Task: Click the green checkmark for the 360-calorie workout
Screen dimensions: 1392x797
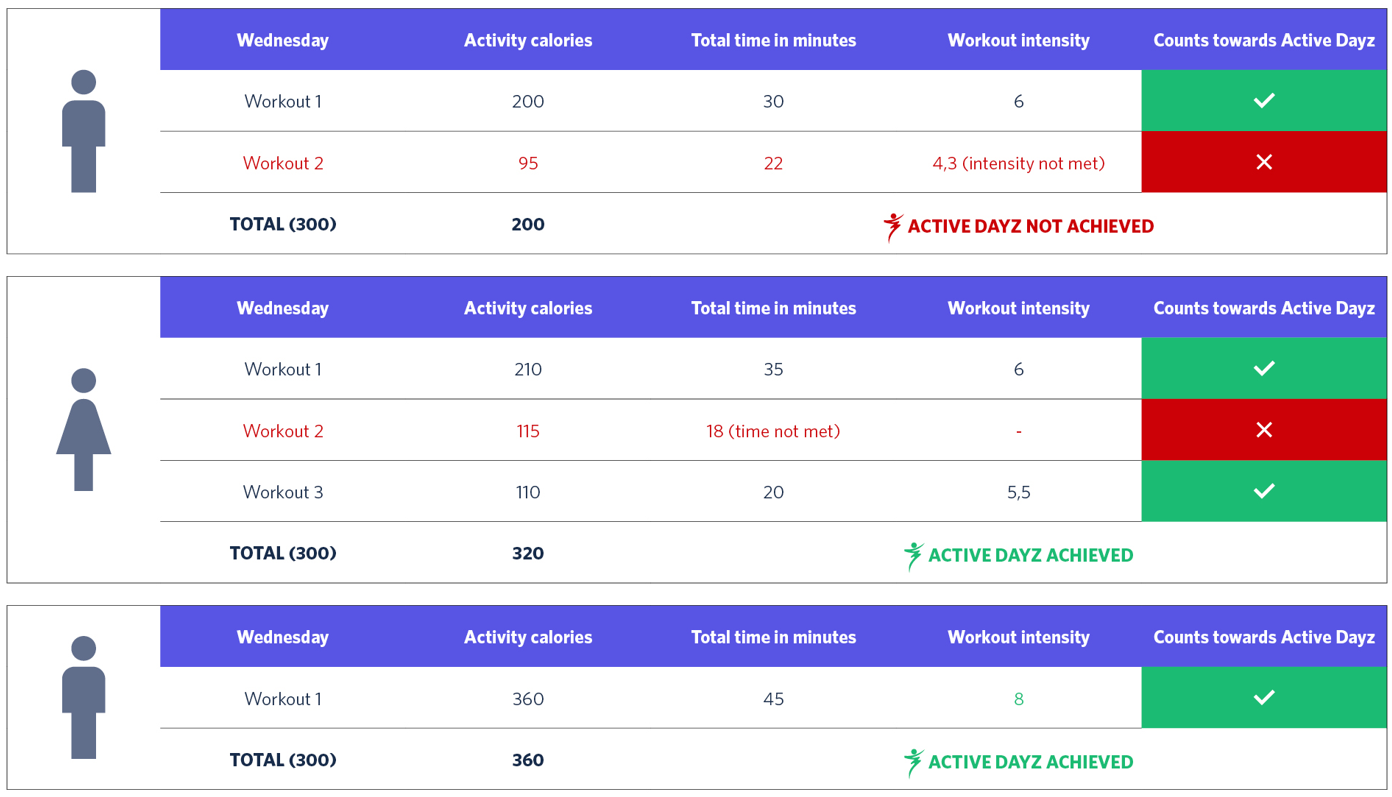Action: [1264, 697]
